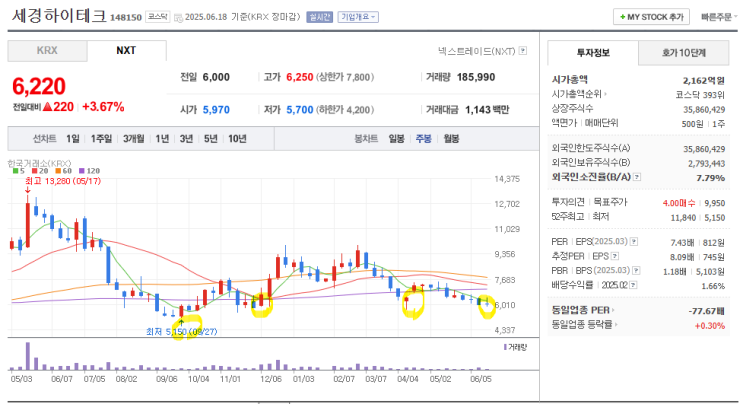Viewport: 743px width, 404px height.
Task: Click the 시가 value 5,970
Action: 216,110
